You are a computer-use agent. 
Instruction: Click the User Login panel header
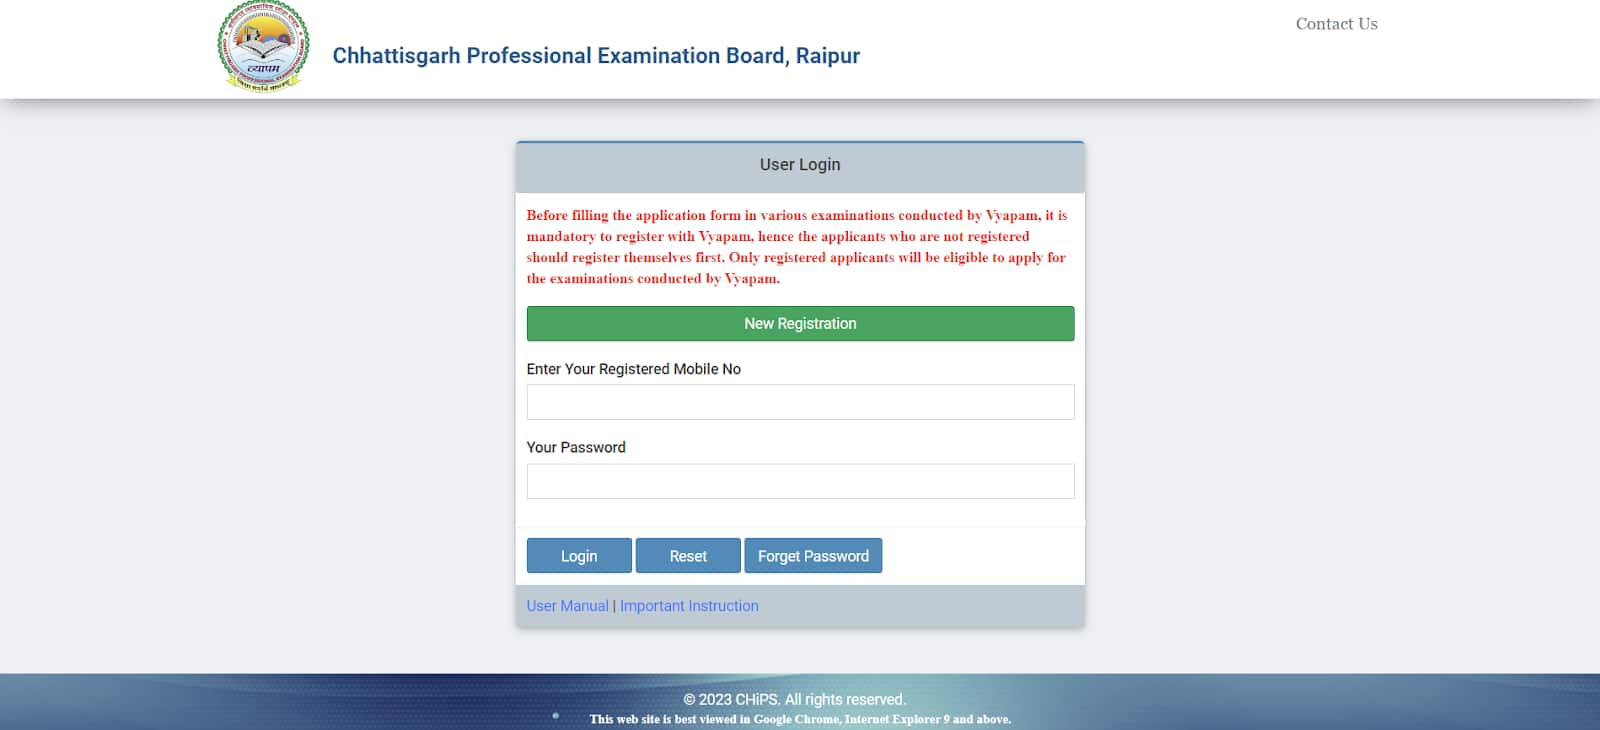(800, 165)
